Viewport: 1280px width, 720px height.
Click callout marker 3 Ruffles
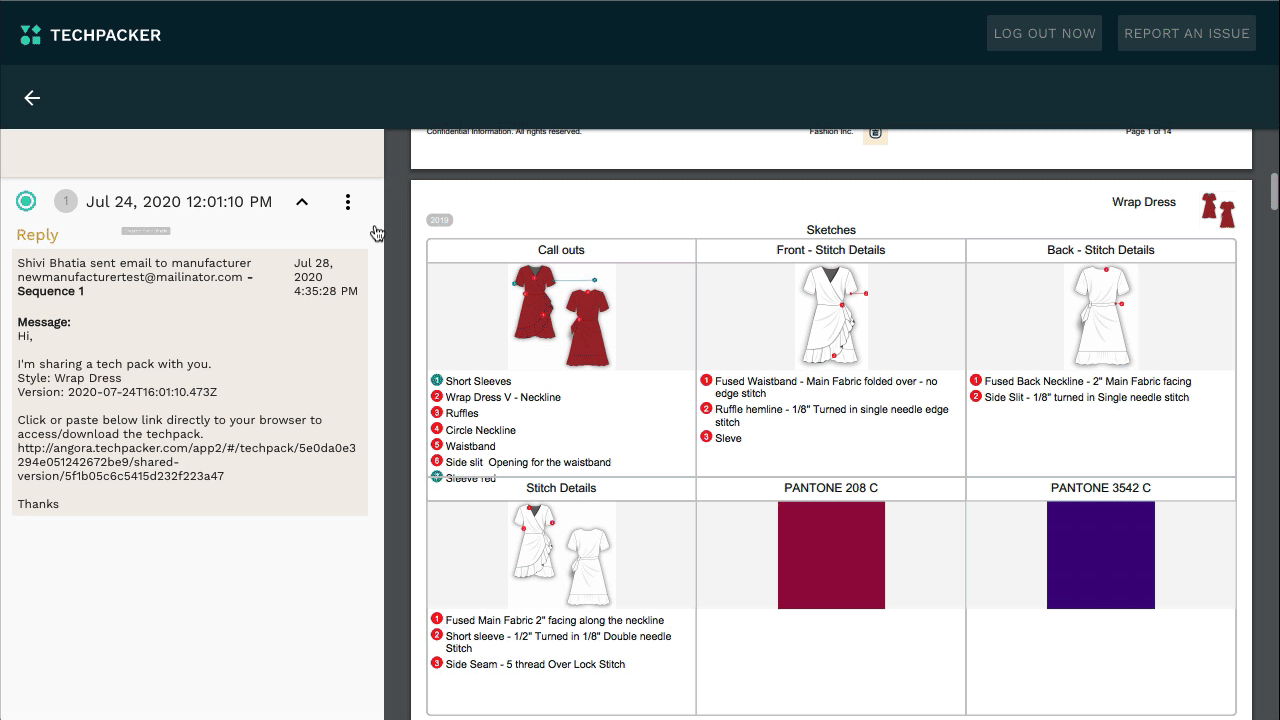(437, 413)
